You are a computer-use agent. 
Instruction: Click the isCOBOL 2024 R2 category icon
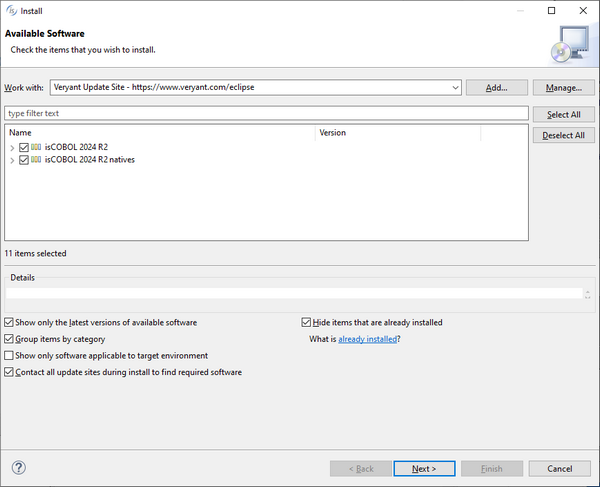(x=36, y=147)
